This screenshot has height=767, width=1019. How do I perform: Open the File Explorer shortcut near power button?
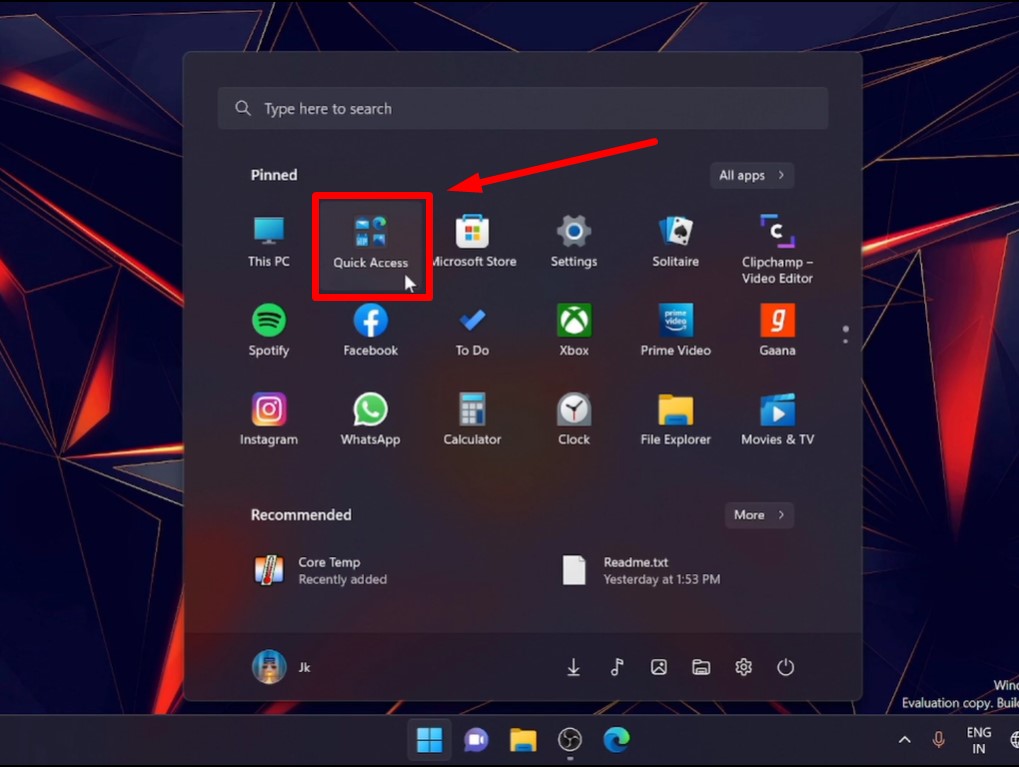[701, 668]
